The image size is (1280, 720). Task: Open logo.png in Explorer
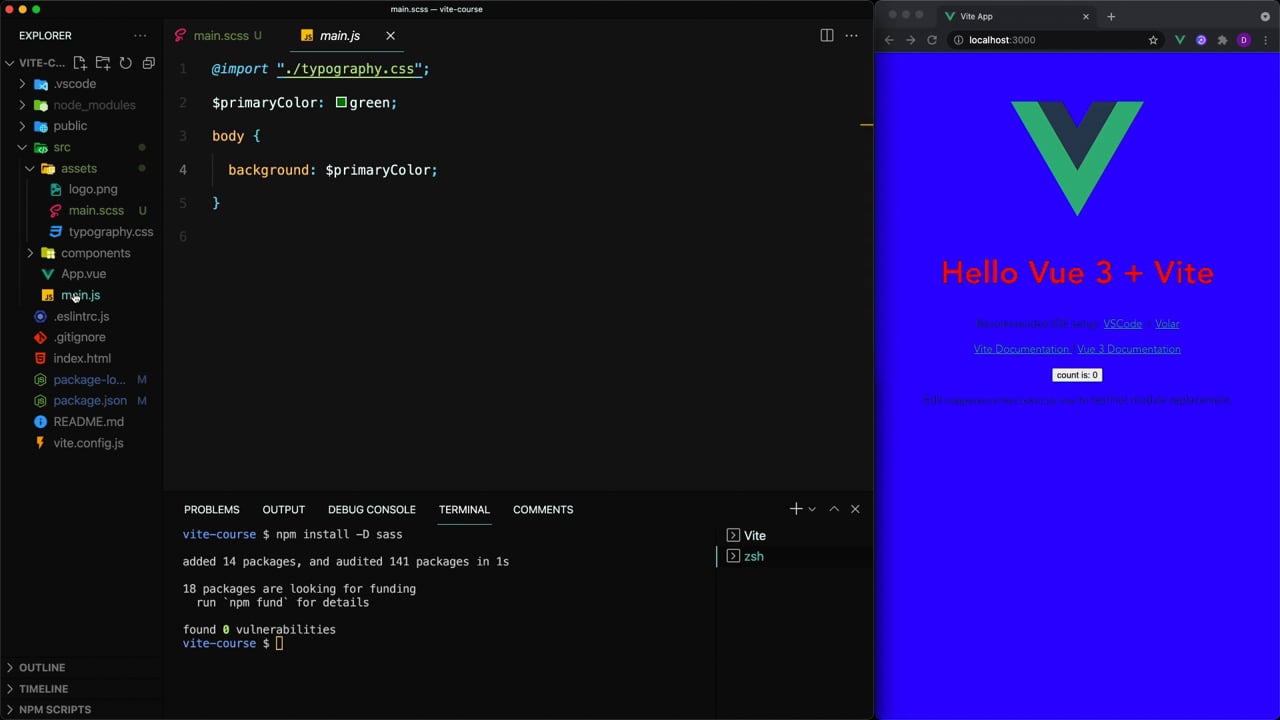click(93, 189)
